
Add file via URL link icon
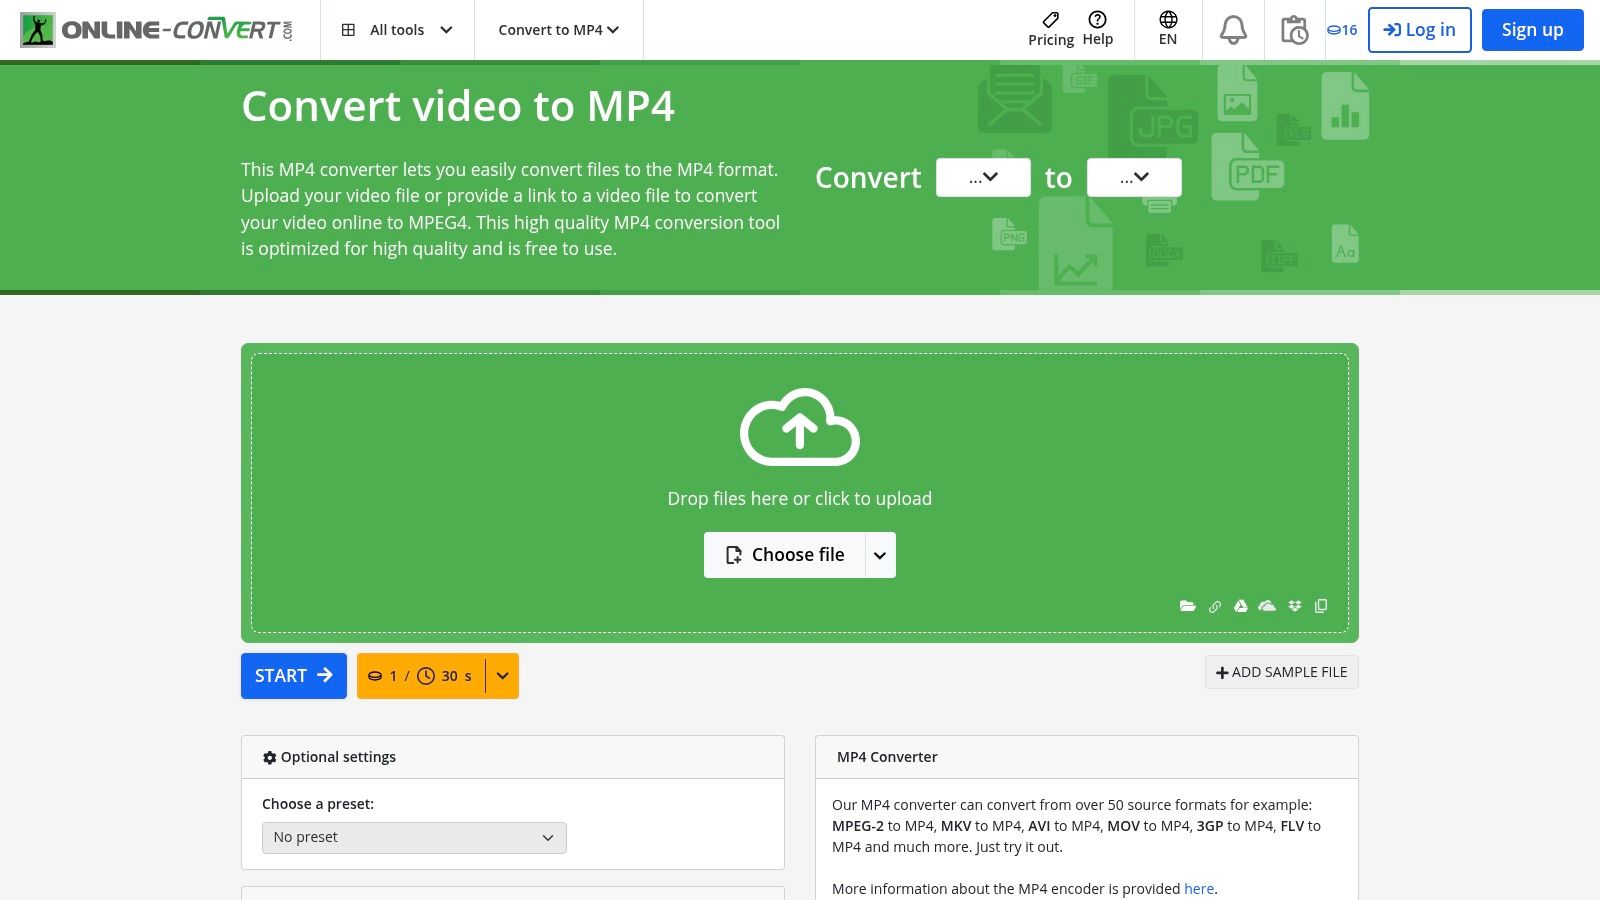1214,606
